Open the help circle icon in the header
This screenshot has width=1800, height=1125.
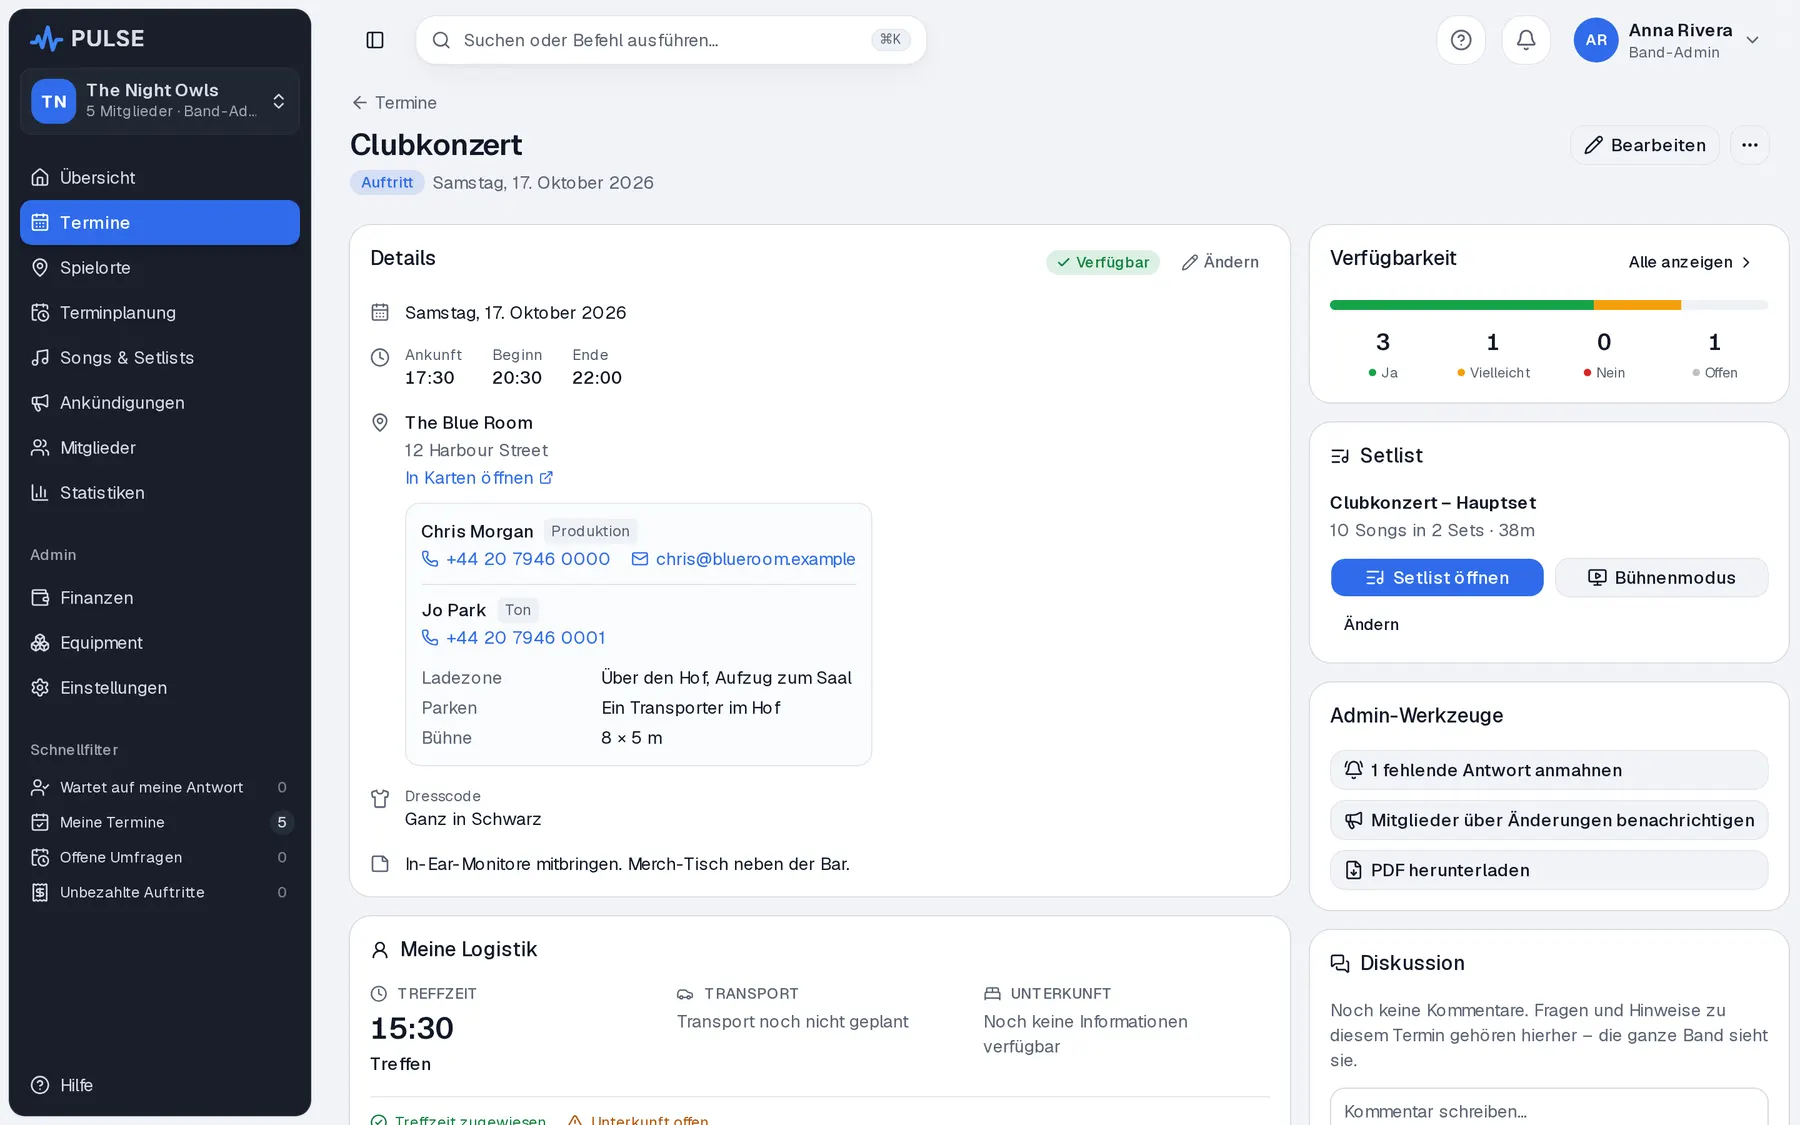coord(1461,40)
